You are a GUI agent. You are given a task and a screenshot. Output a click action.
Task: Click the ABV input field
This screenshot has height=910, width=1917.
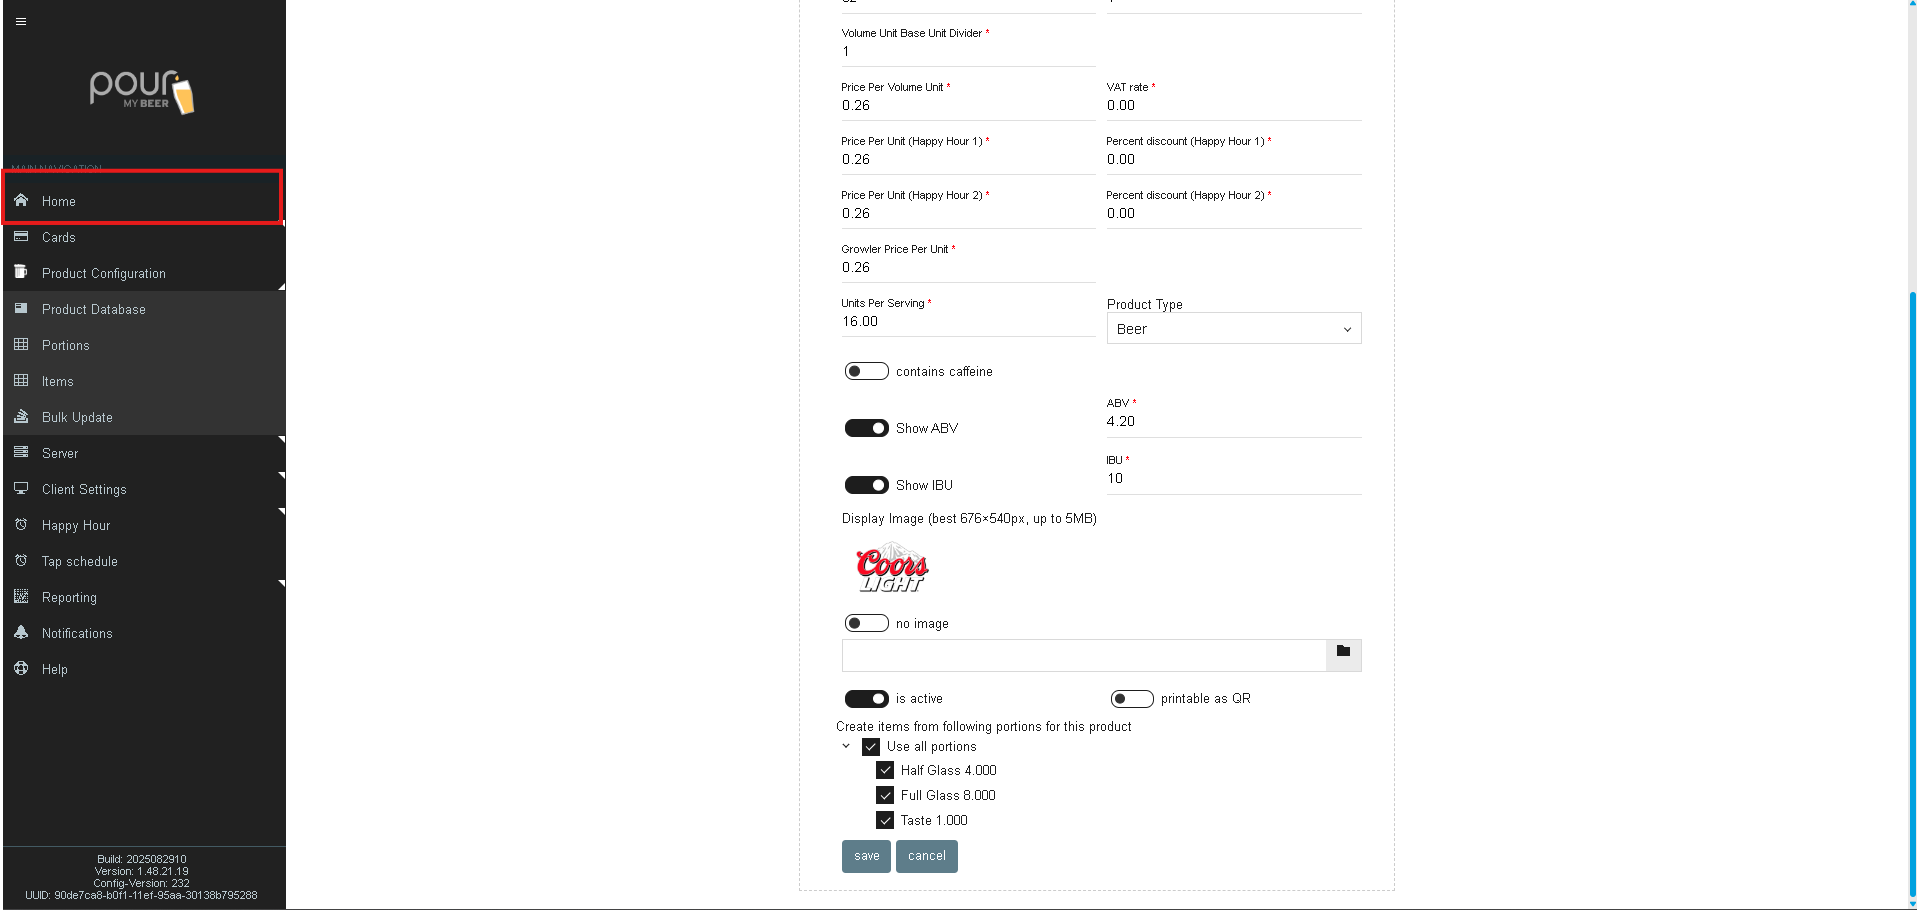pos(1233,422)
